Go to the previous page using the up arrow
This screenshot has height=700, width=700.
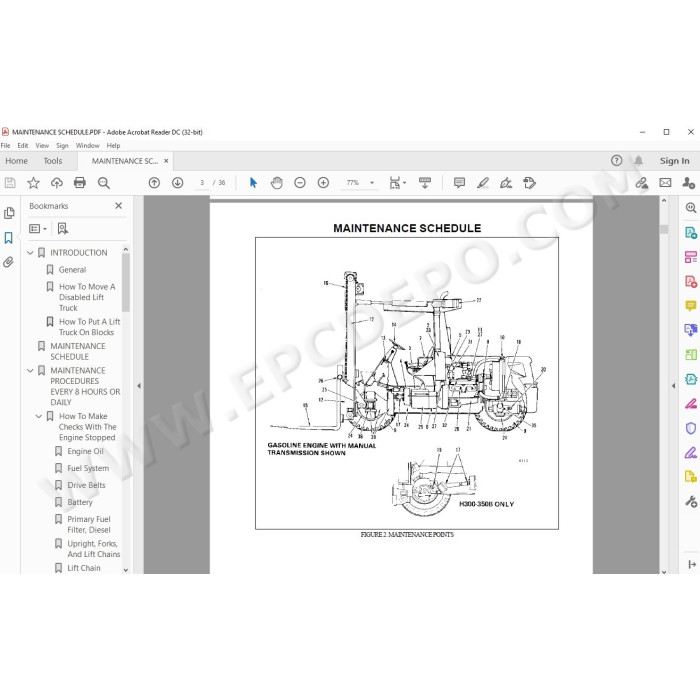(x=154, y=183)
